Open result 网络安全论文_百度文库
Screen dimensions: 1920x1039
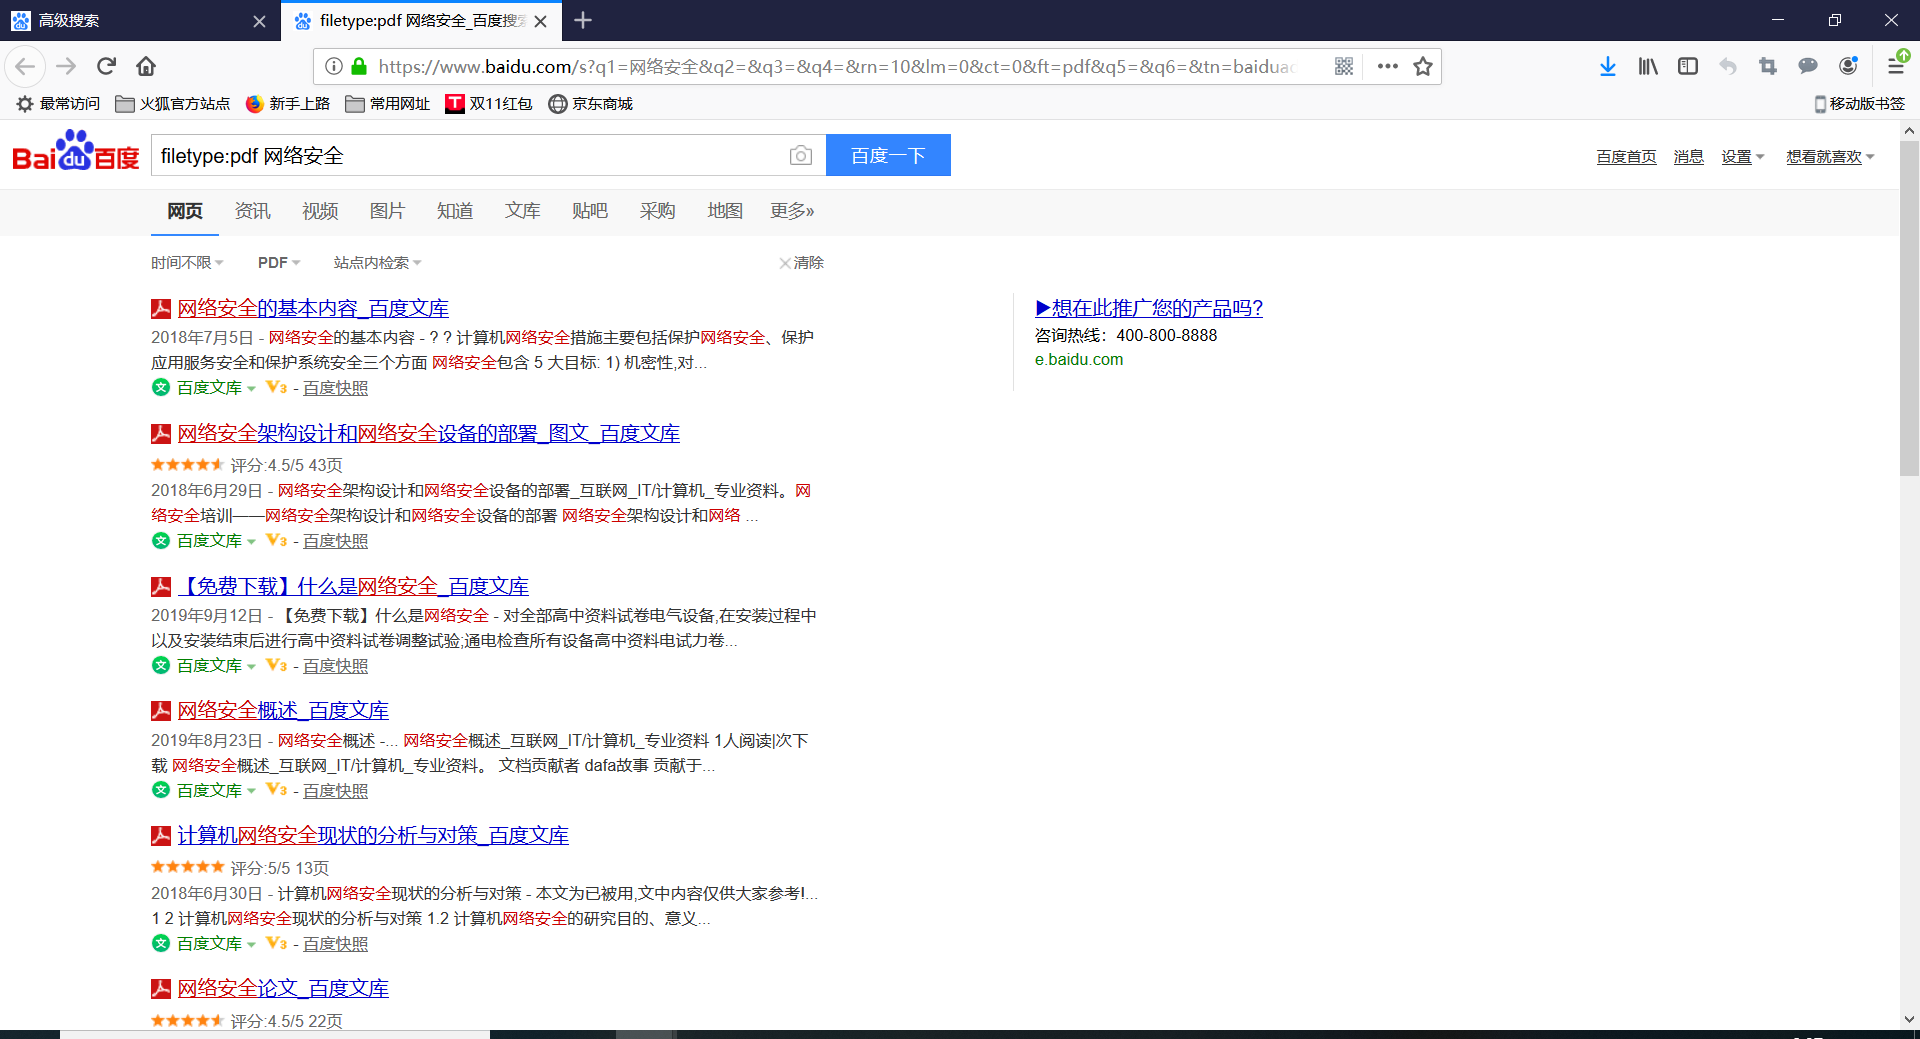coord(283,989)
